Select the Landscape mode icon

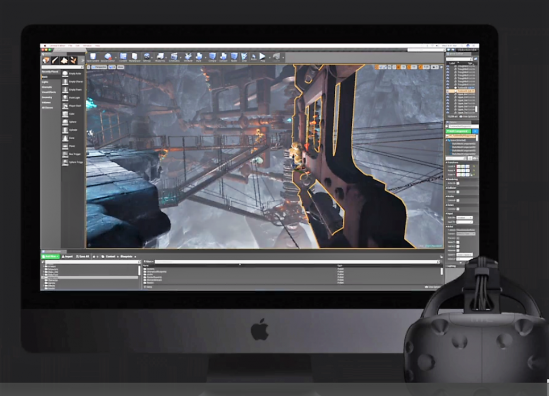point(64,60)
